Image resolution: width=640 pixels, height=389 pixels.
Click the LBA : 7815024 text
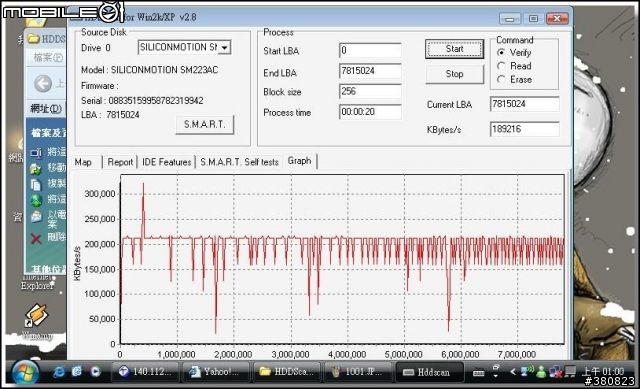point(110,115)
